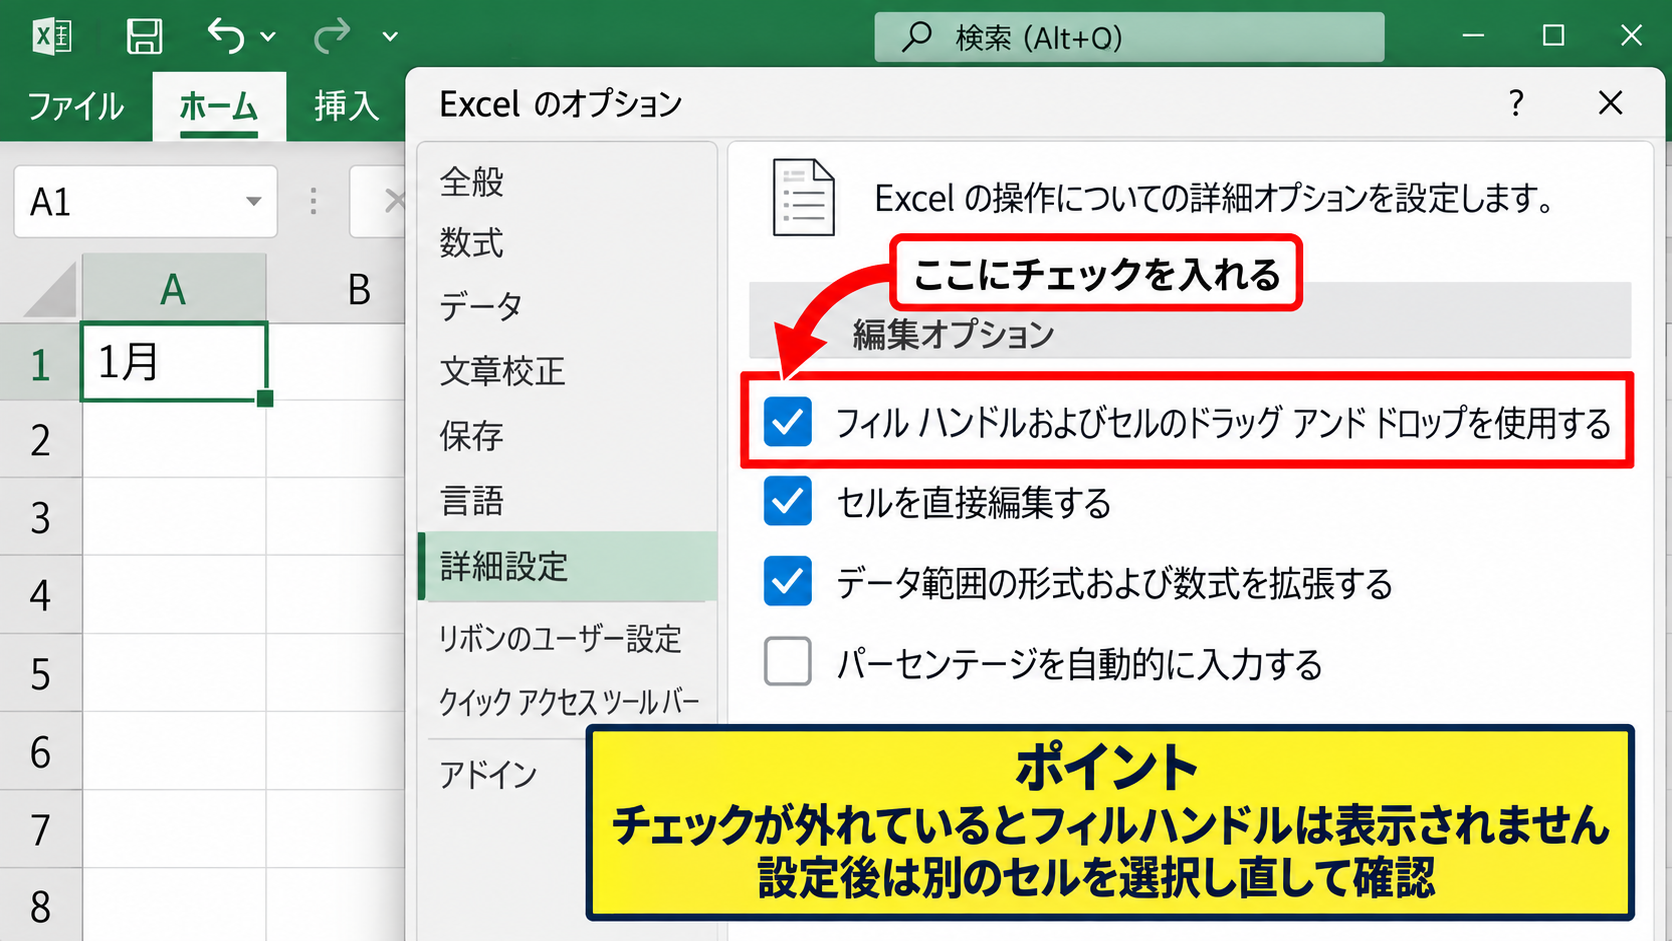Click the search box 検索 (Alt+Q)
This screenshot has height=941, width=1672.
[1129, 37]
